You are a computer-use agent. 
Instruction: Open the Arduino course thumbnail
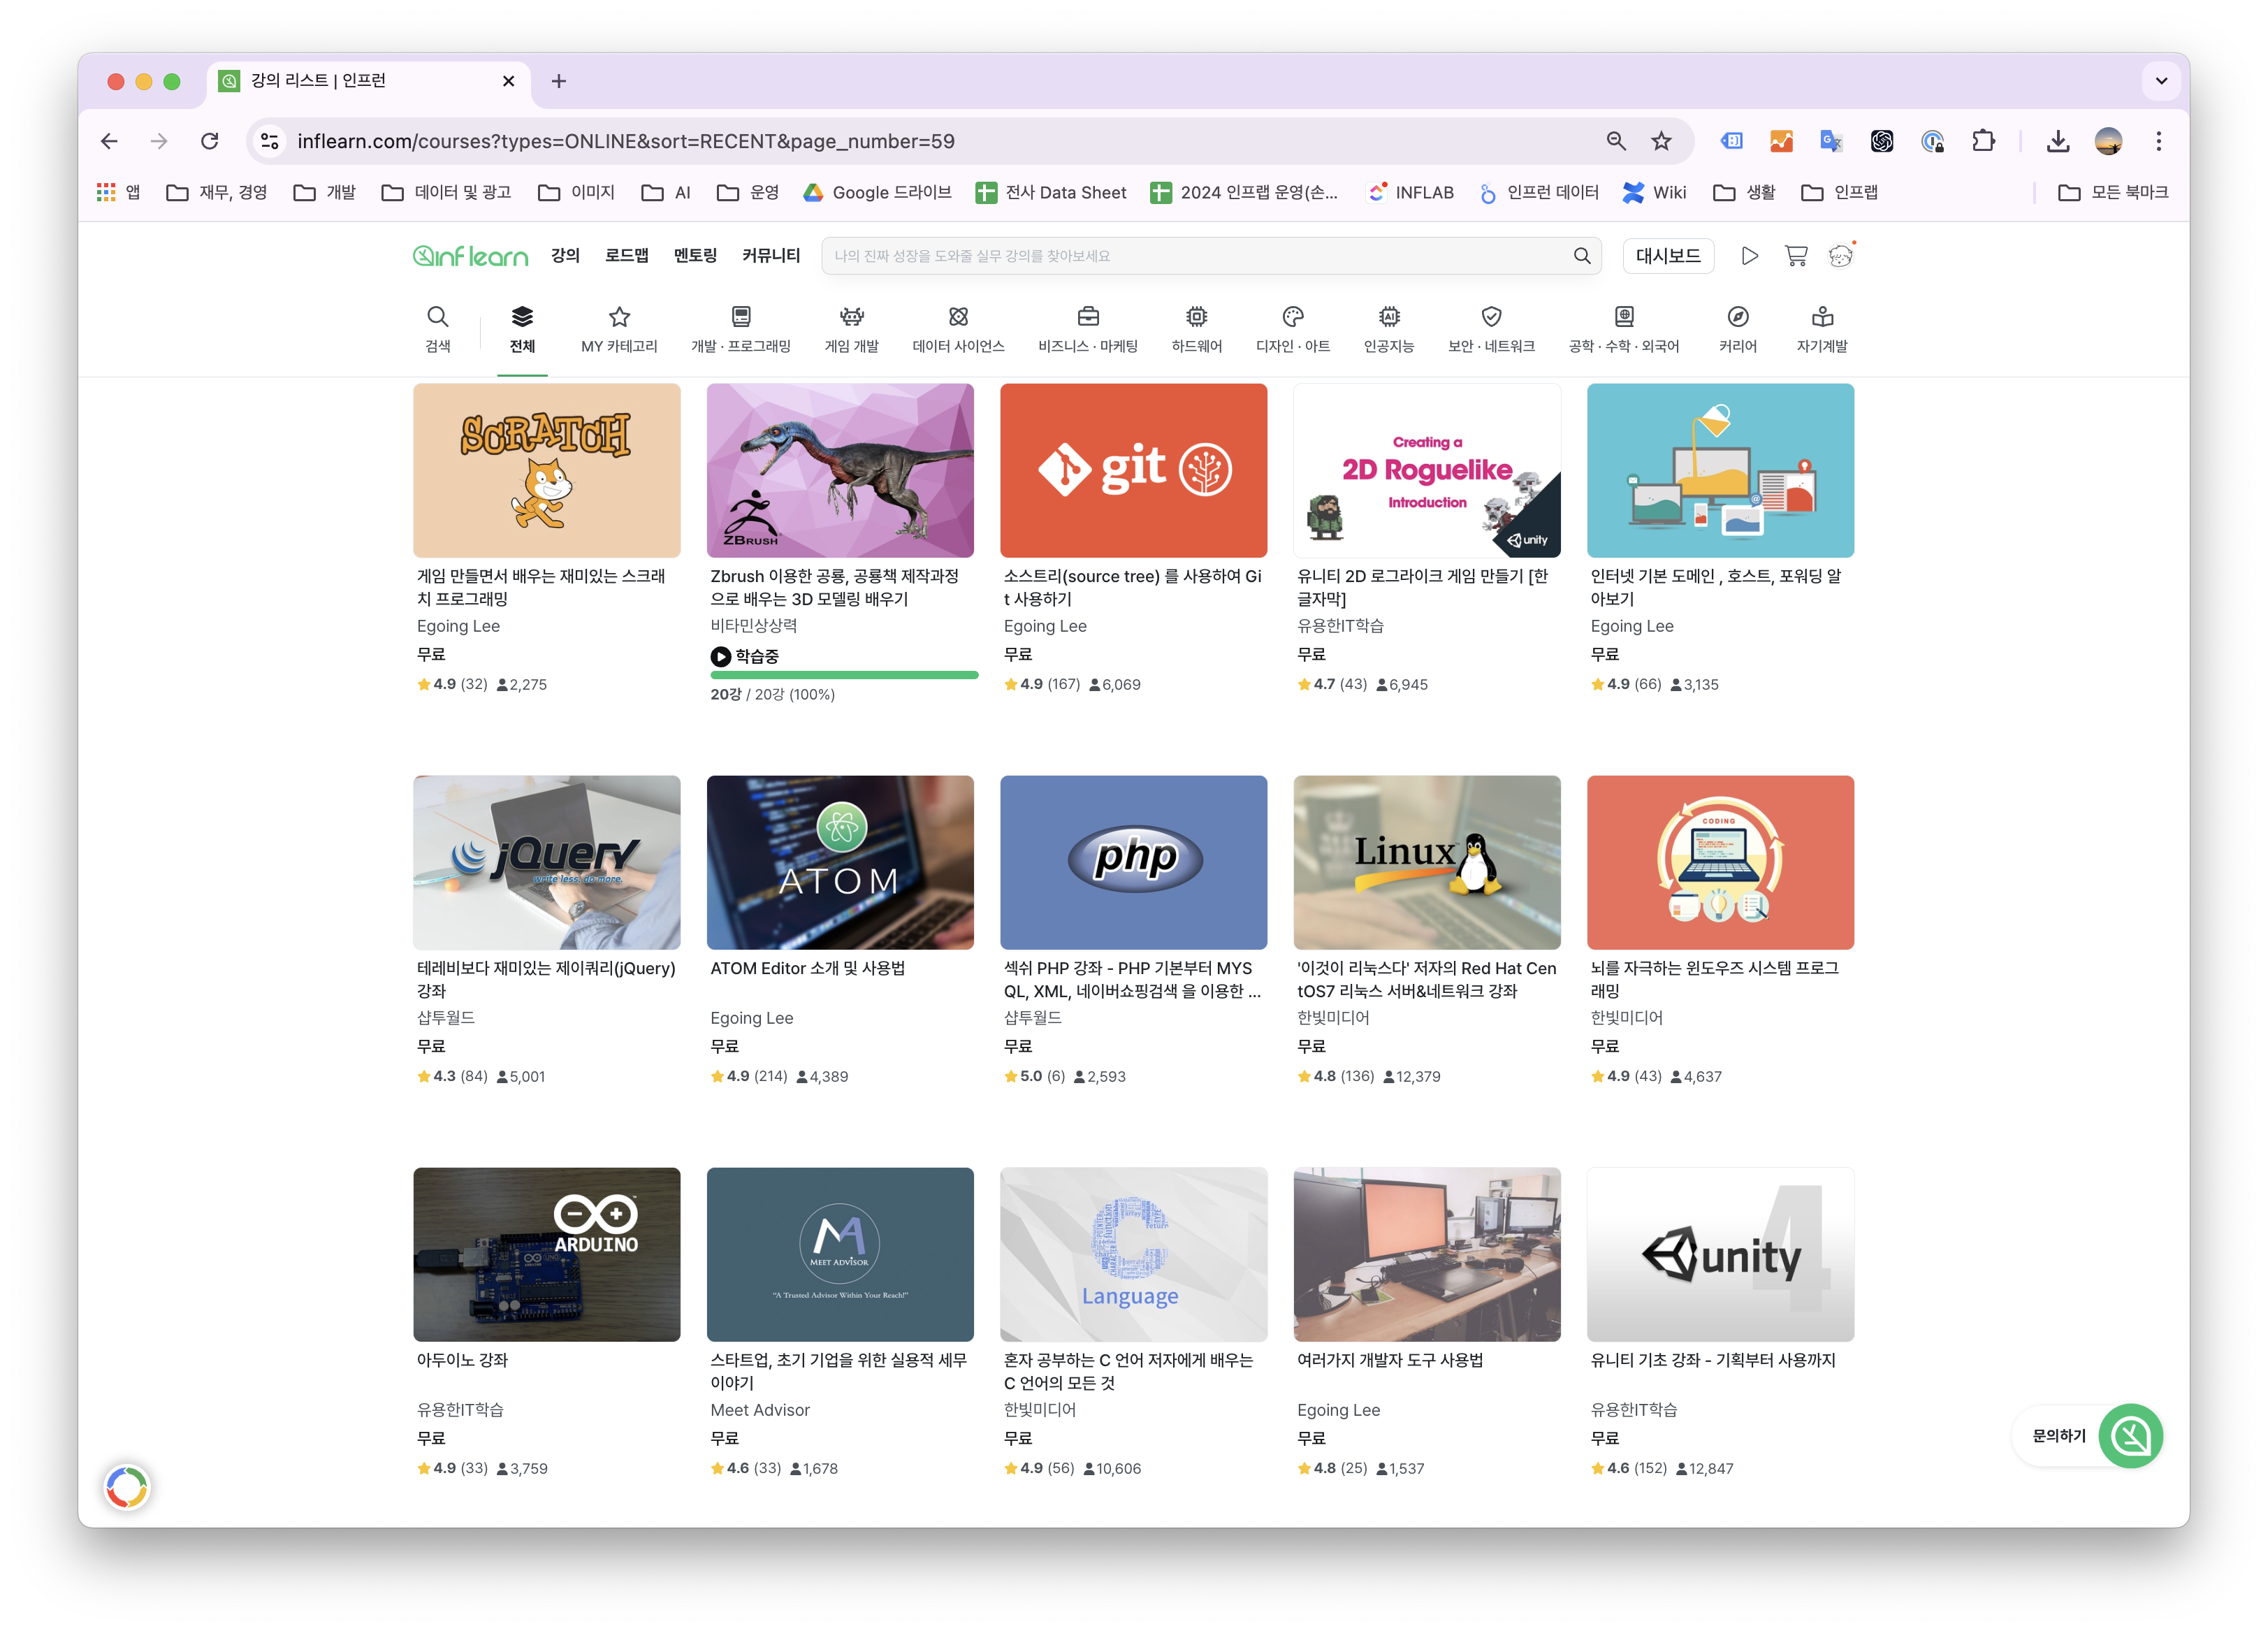[547, 1254]
